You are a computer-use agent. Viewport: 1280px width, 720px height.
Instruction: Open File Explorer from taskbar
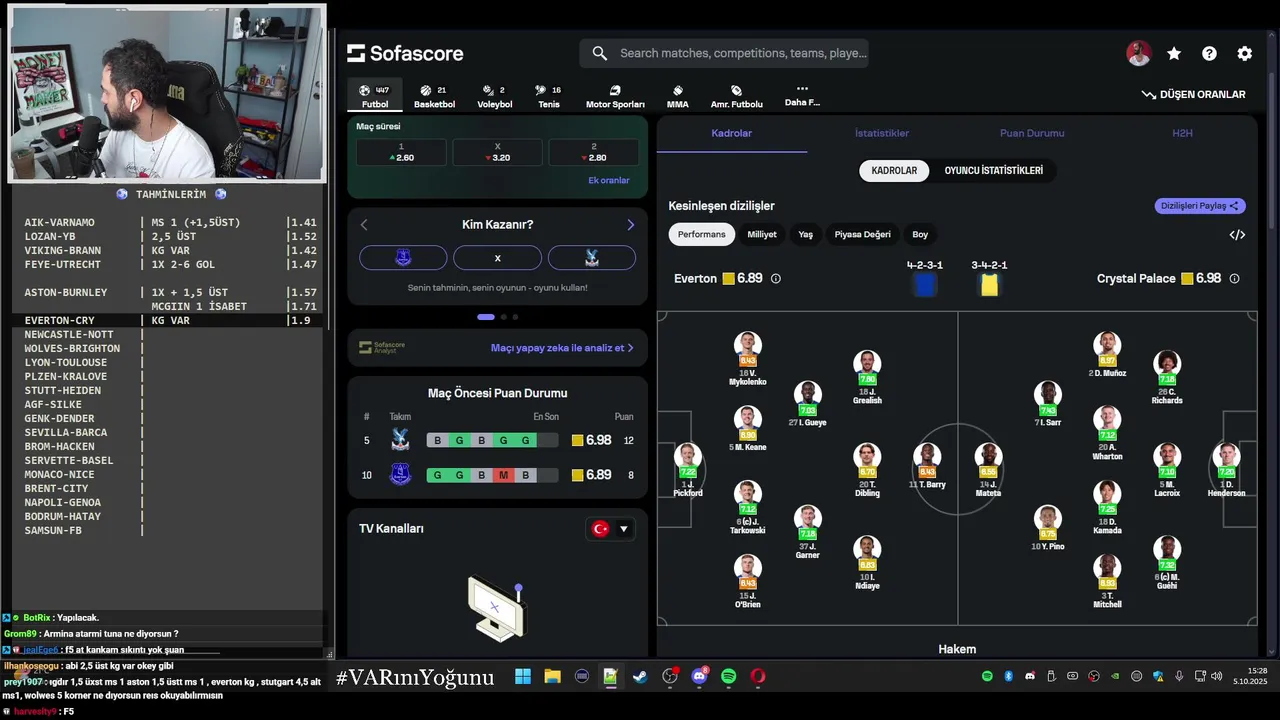coord(552,677)
